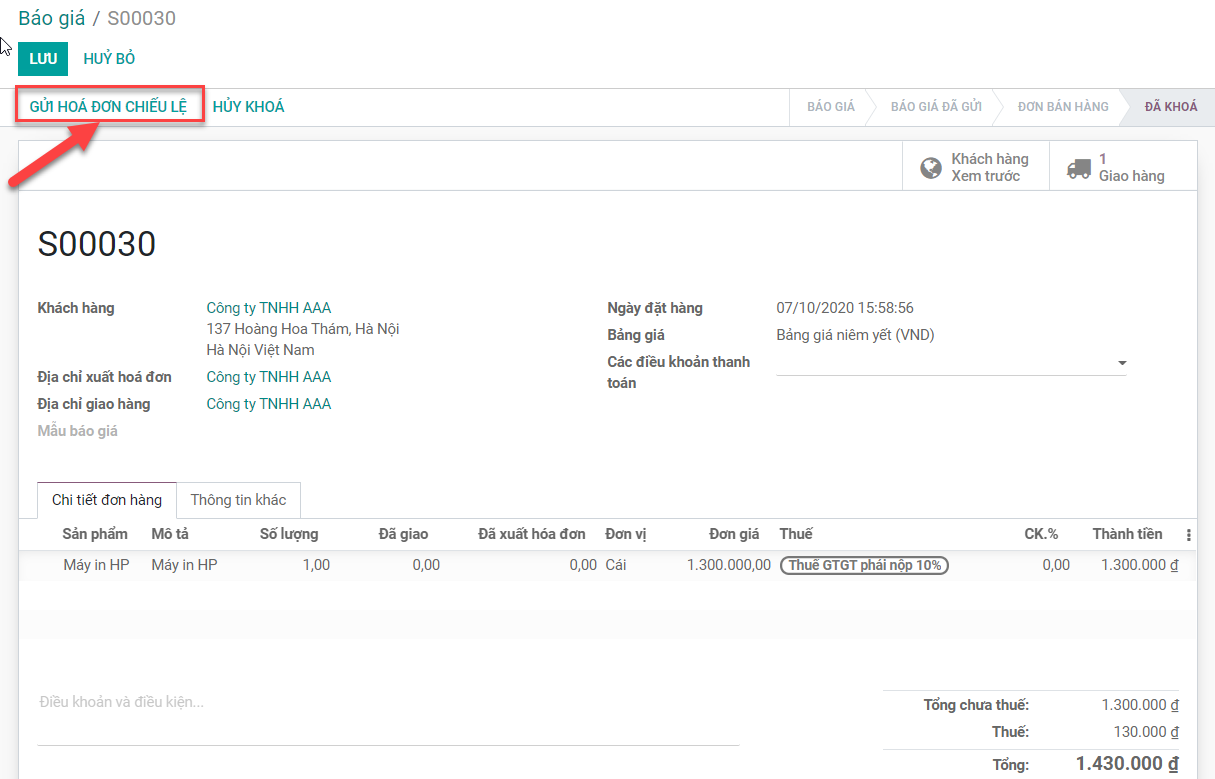Sort table by Thành tiền column header

1127,534
